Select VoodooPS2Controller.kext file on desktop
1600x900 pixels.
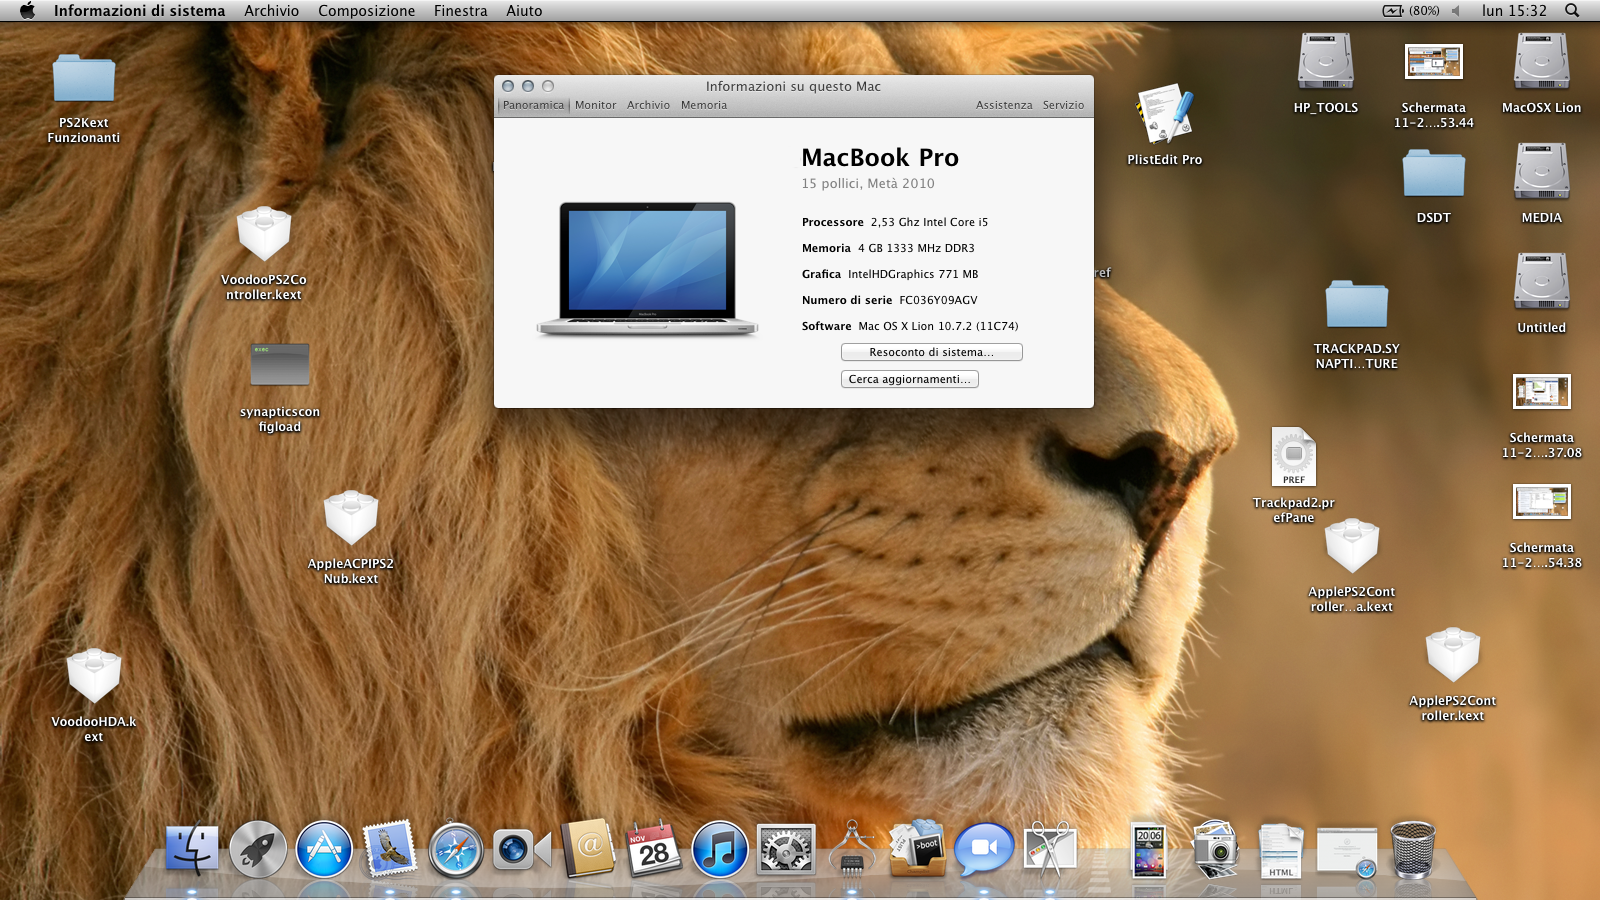click(264, 235)
